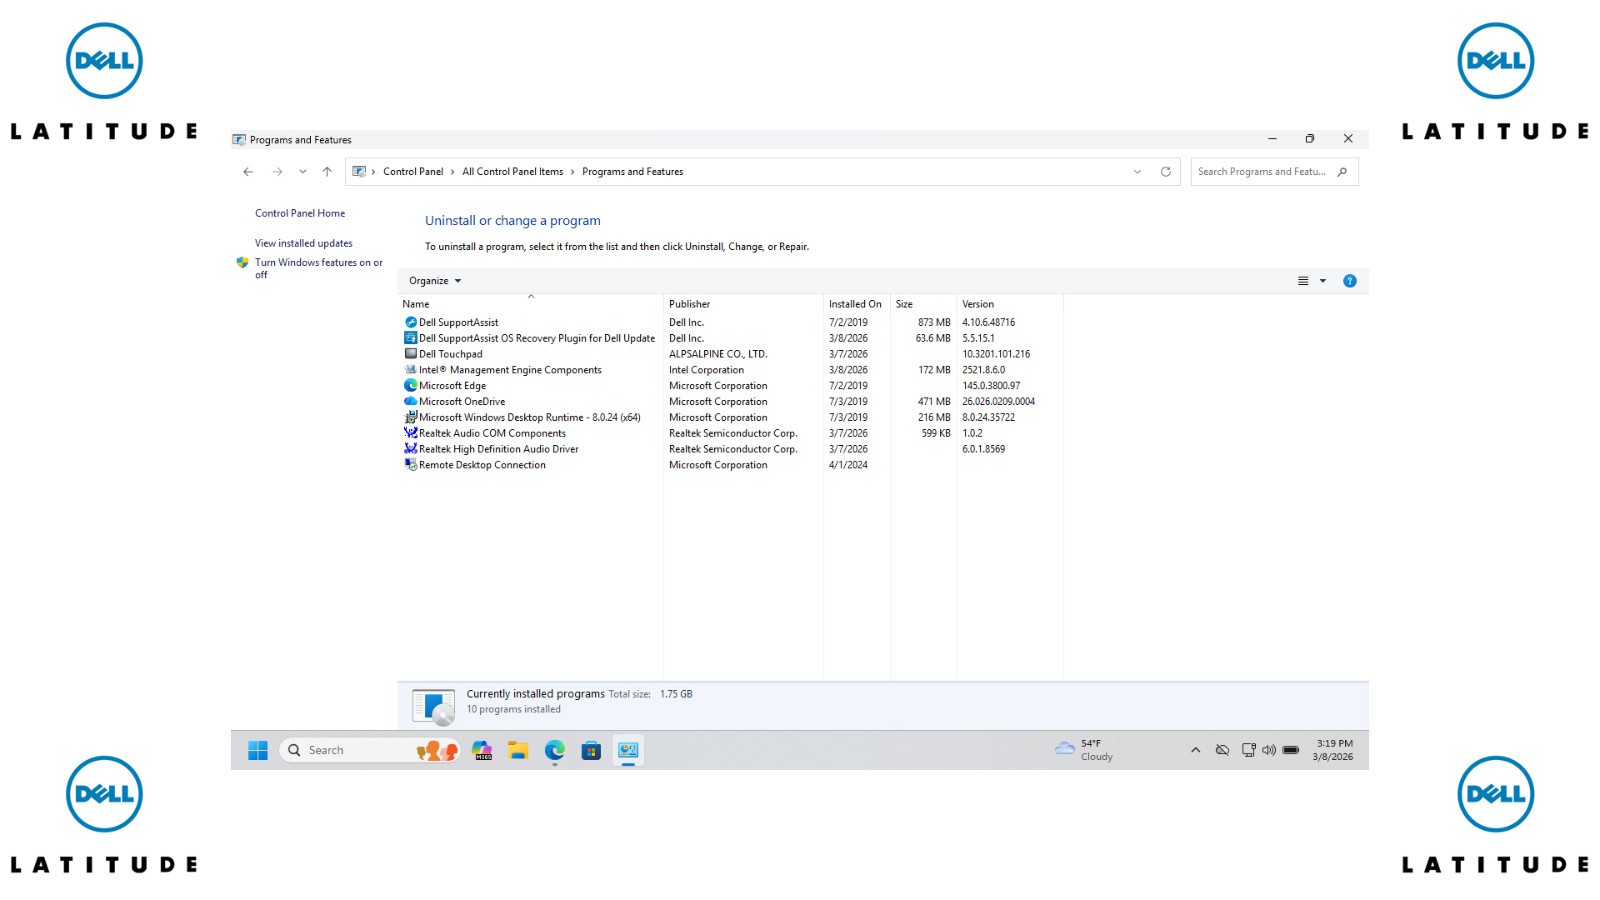Image resolution: width=1600 pixels, height=900 pixels.
Task: Click the volume speaker tray icon
Action: coord(1269,750)
